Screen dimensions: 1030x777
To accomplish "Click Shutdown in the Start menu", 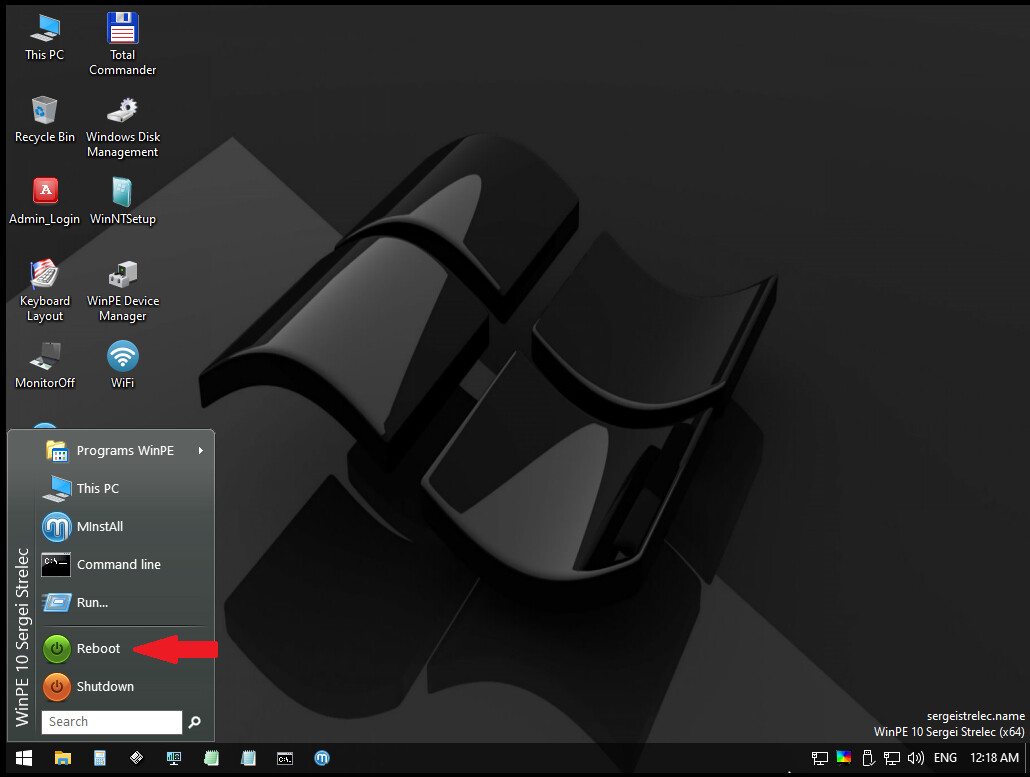I will (123, 686).
